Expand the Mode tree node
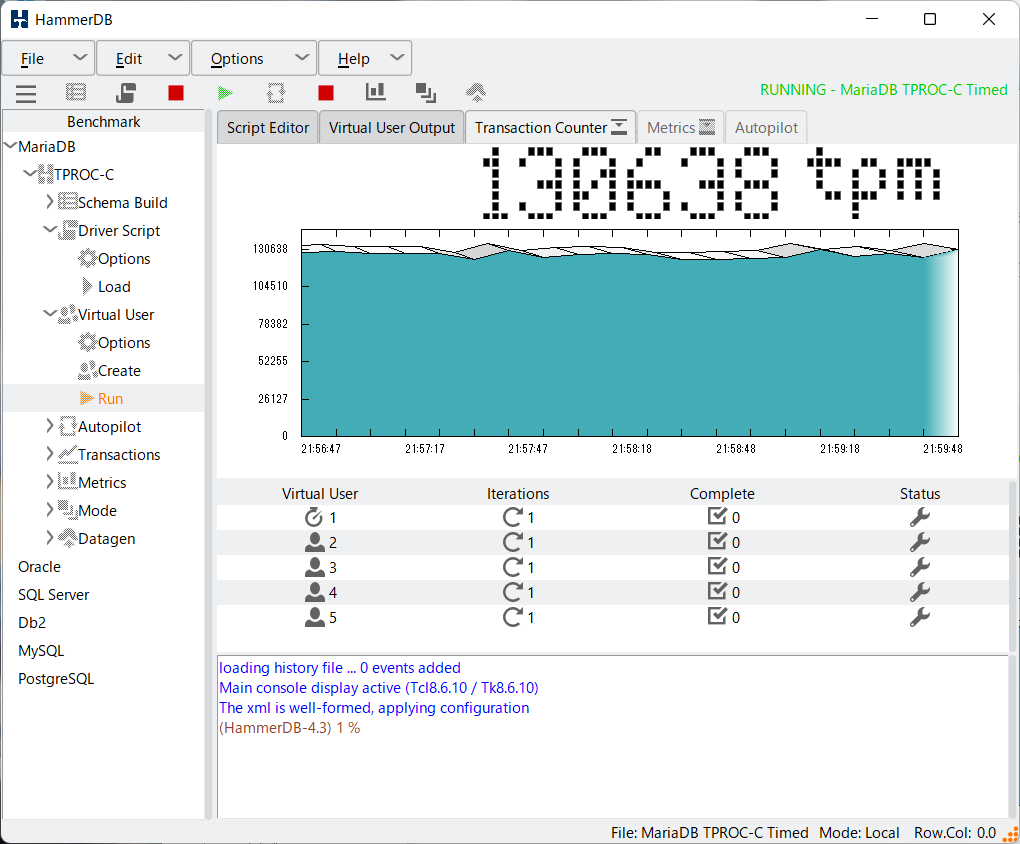 [x=49, y=510]
